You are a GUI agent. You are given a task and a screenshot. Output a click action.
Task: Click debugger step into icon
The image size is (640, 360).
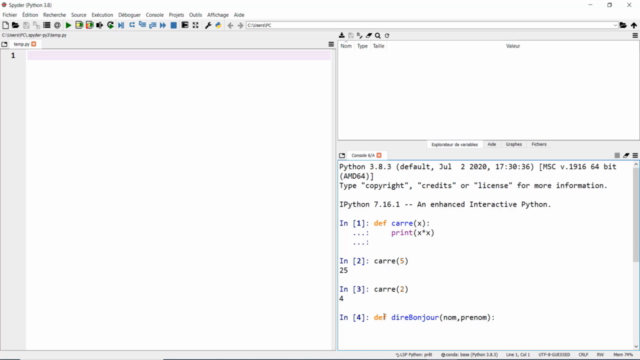click(142, 25)
